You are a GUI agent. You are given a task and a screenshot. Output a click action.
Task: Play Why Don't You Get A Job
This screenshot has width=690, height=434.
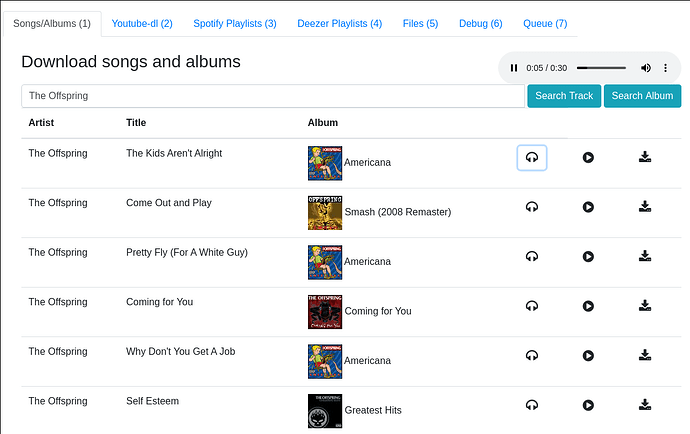tap(588, 355)
